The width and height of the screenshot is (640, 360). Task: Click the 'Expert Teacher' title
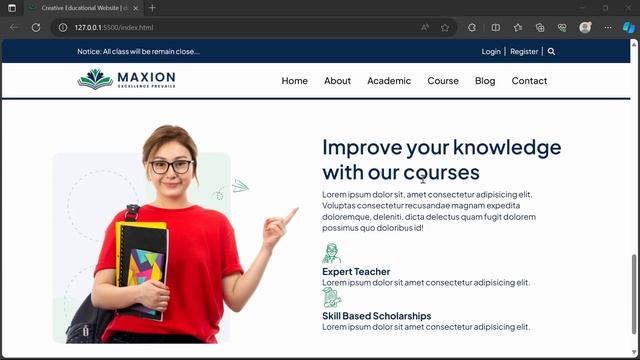point(356,272)
